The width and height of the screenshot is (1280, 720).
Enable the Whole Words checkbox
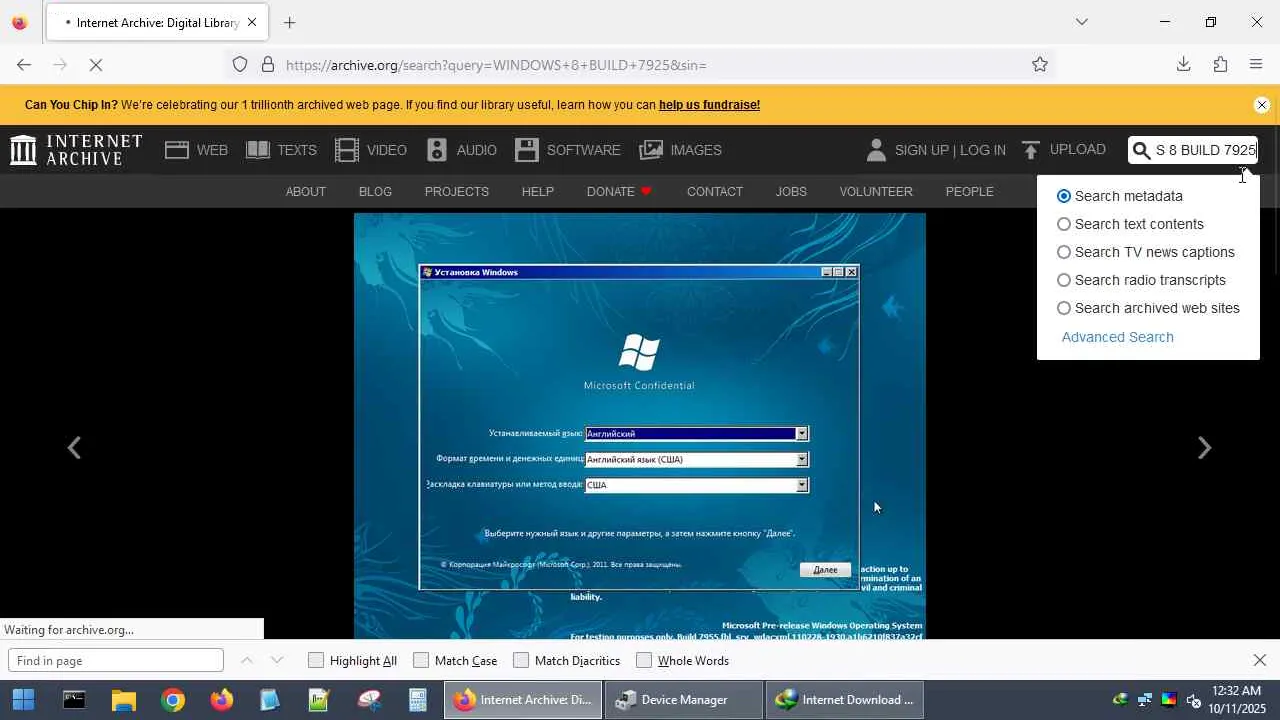point(644,660)
